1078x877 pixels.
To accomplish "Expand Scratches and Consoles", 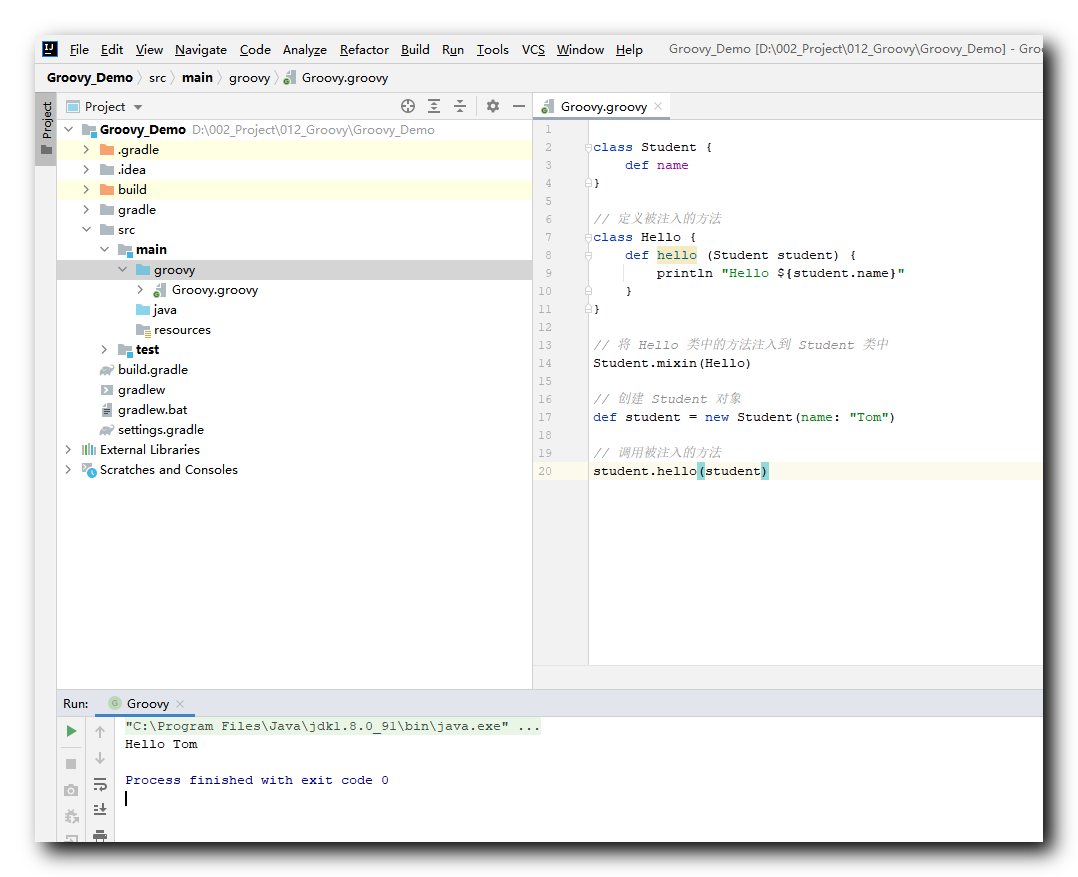I will point(68,469).
